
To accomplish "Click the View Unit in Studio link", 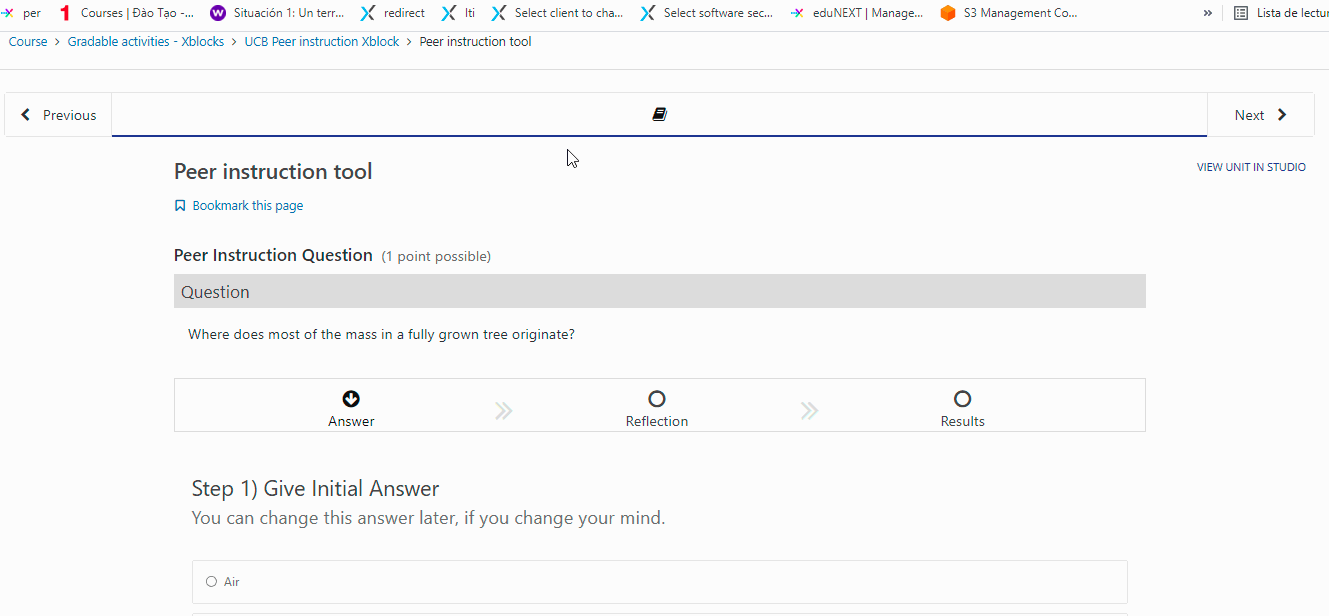I will coord(1251,167).
